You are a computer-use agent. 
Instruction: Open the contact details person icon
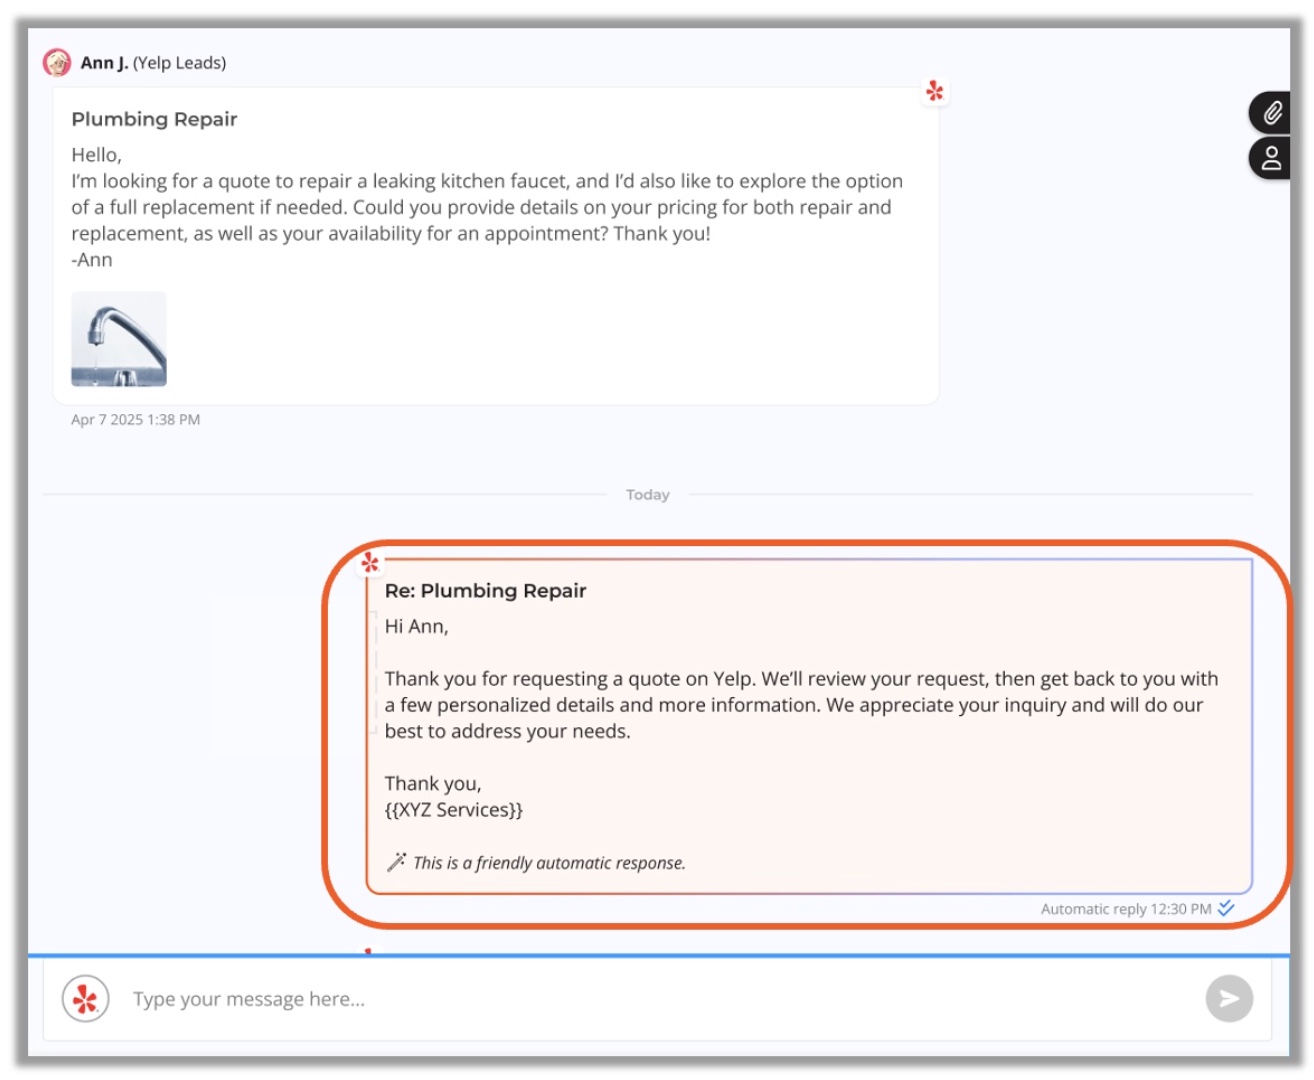tap(1271, 159)
